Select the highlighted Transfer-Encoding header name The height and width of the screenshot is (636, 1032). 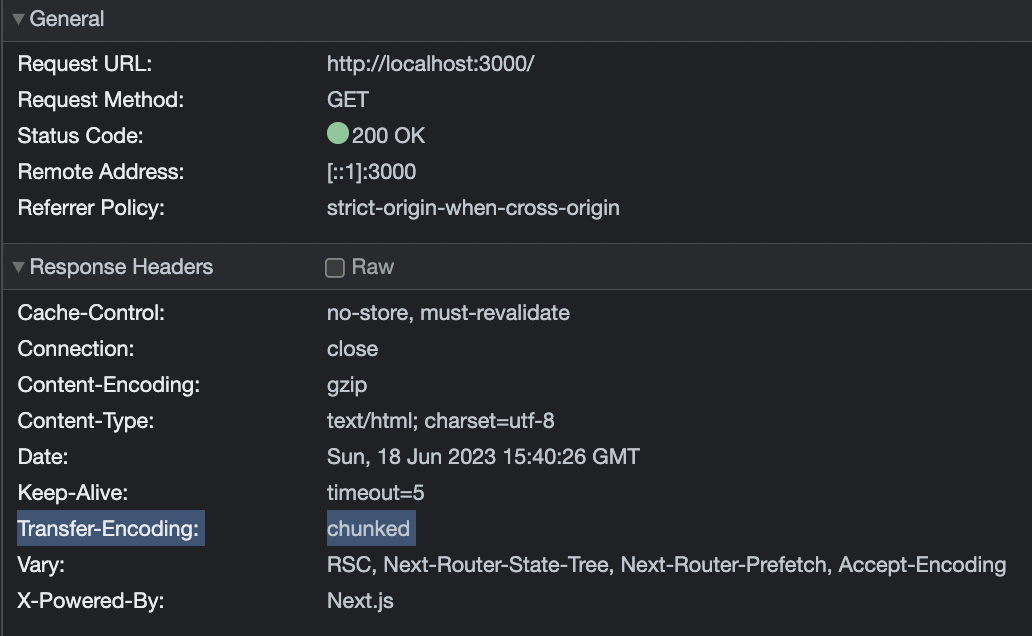(109, 528)
